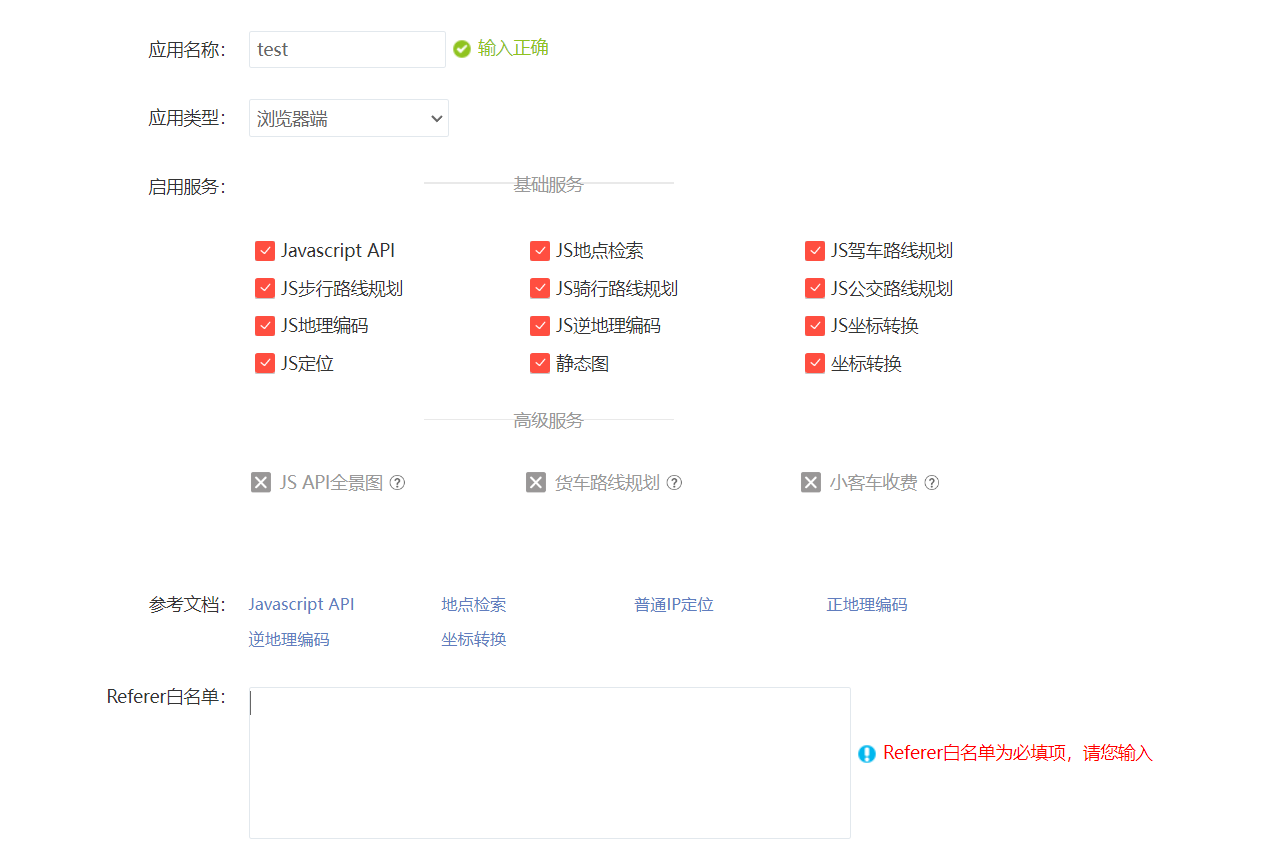This screenshot has height=852, width=1270.
Task: Open the 正地理编码 reference doc link
Action: 867,605
